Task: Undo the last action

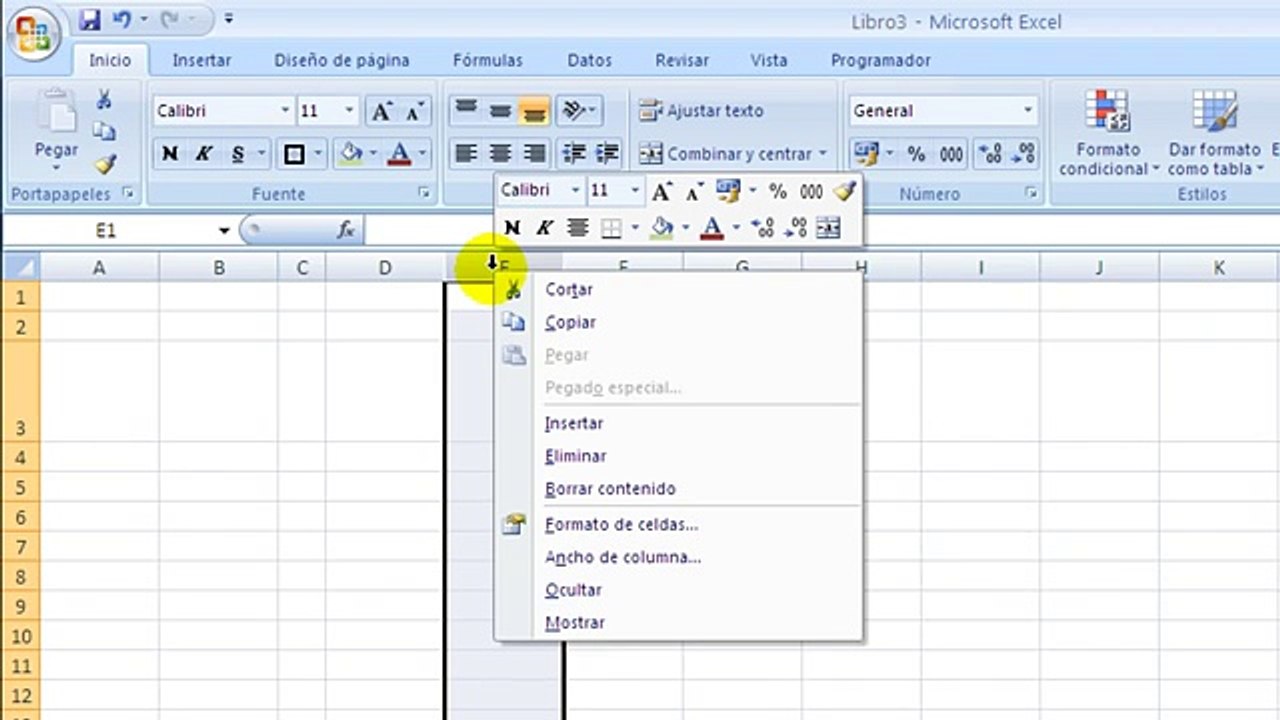Action: pos(122,19)
